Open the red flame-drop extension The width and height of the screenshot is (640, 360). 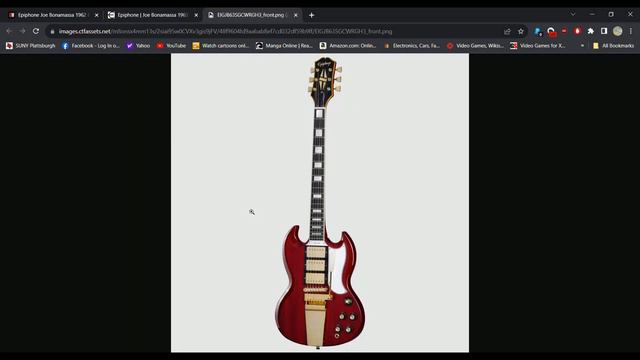(x=577, y=31)
